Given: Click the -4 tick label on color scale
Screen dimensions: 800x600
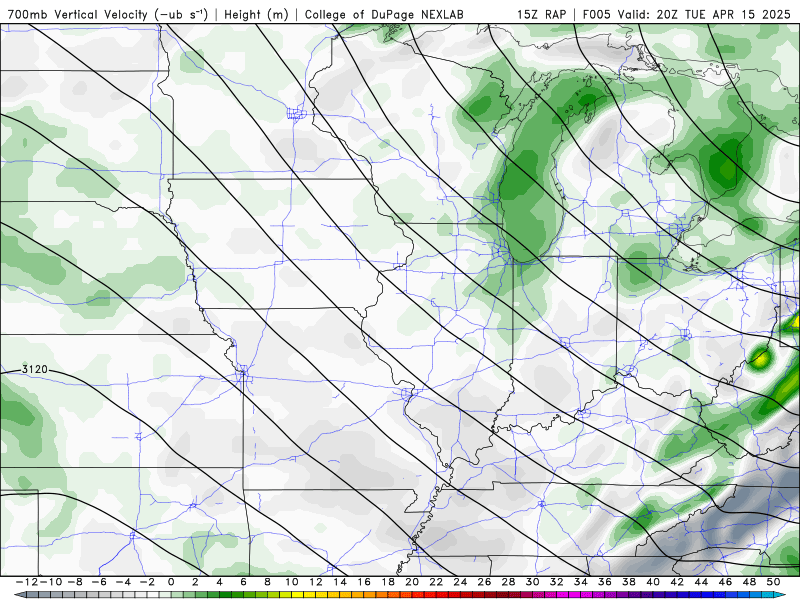Looking at the screenshot, I should click(122, 582).
